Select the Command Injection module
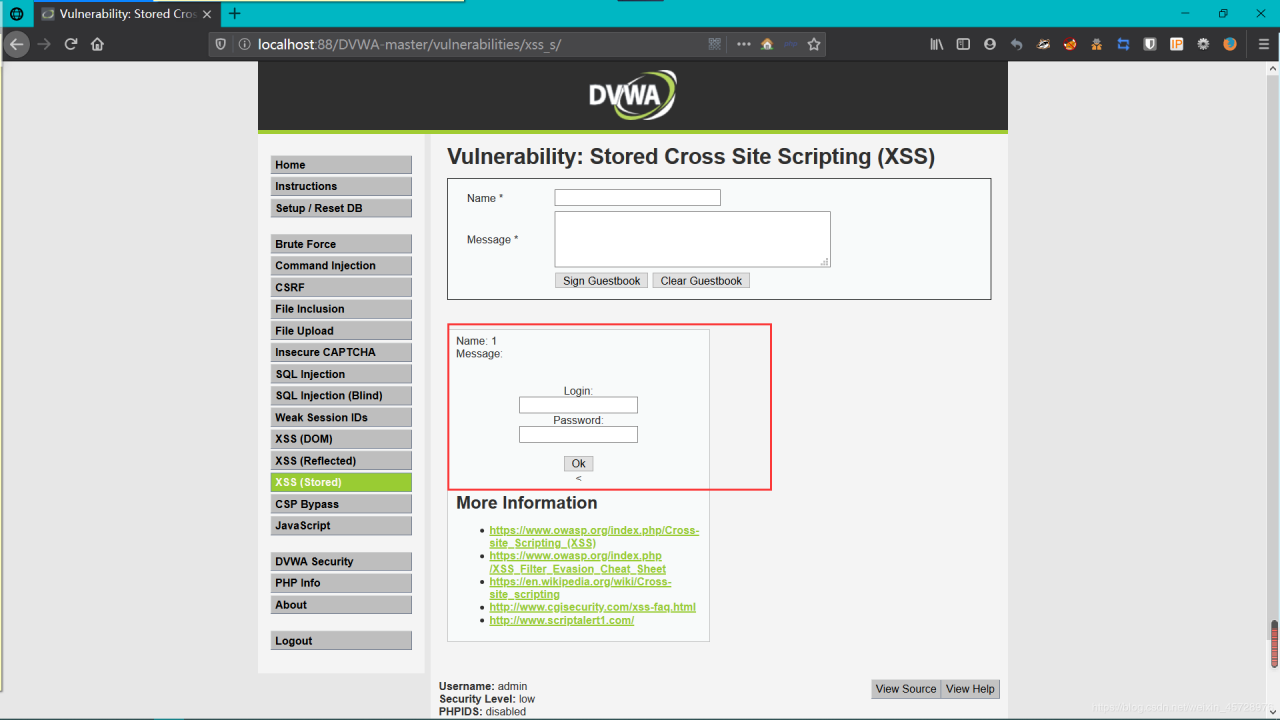This screenshot has width=1280, height=720. point(341,266)
